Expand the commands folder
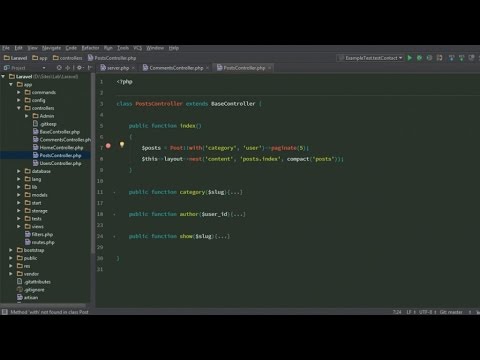Image resolution: width=480 pixels, height=360 pixels. (x=19, y=92)
